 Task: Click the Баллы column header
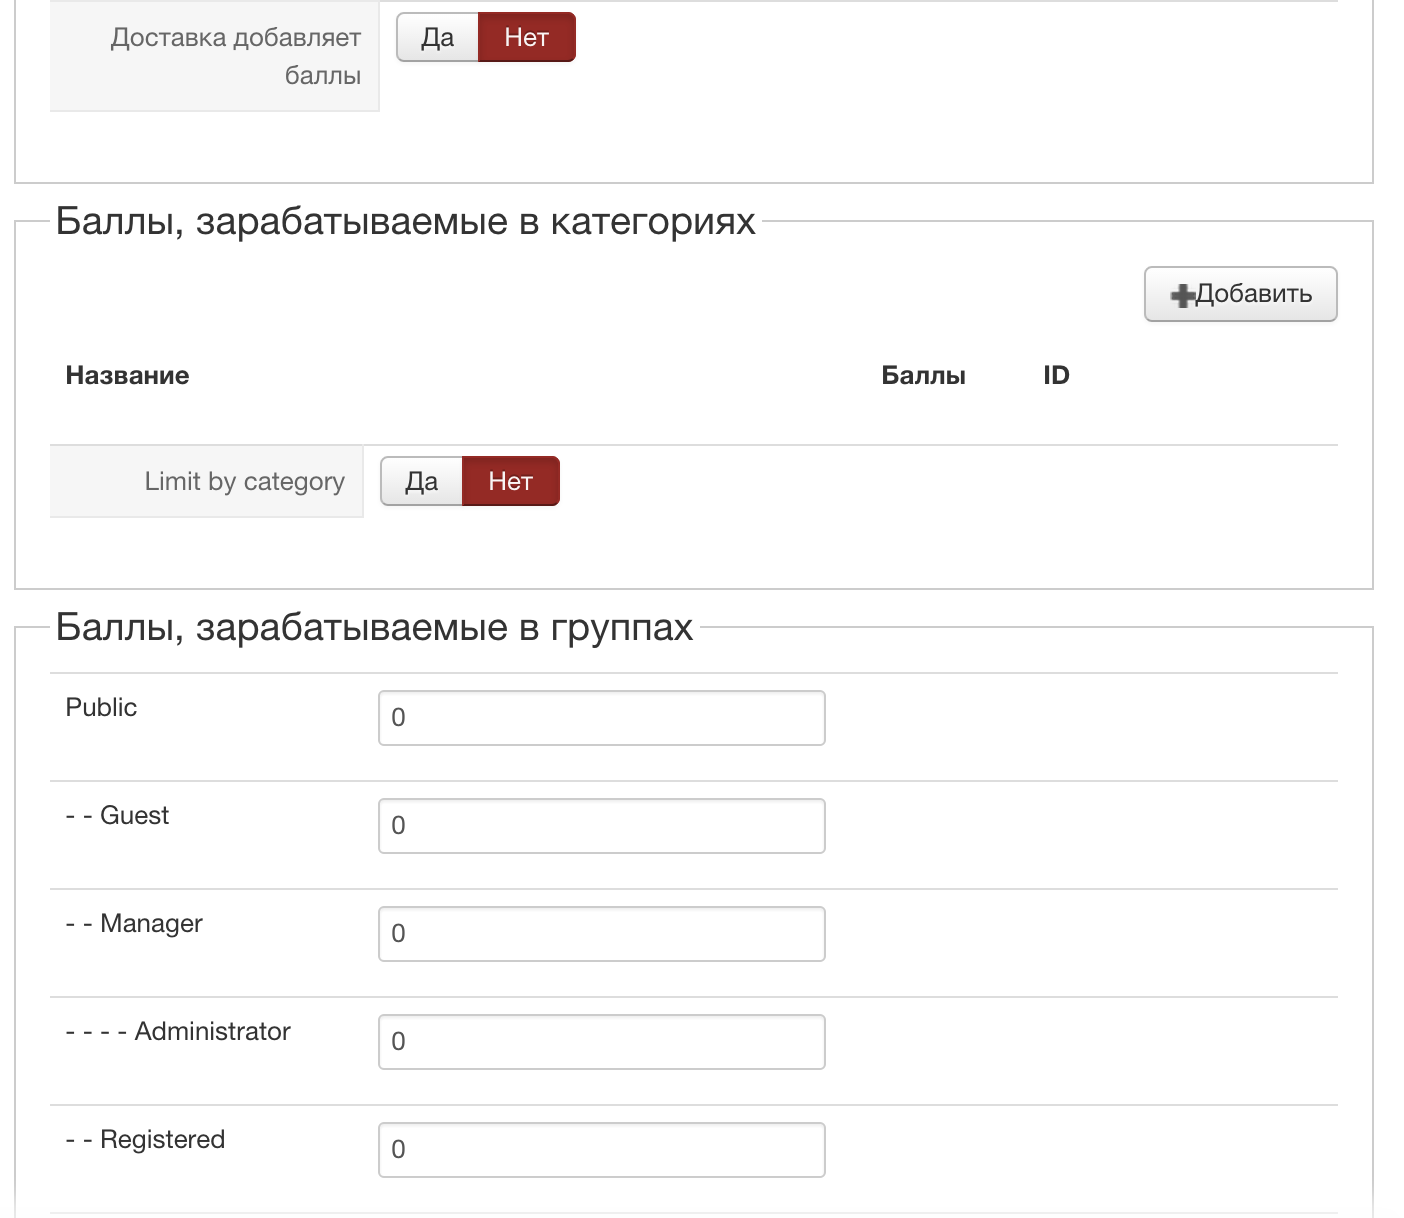(x=923, y=376)
